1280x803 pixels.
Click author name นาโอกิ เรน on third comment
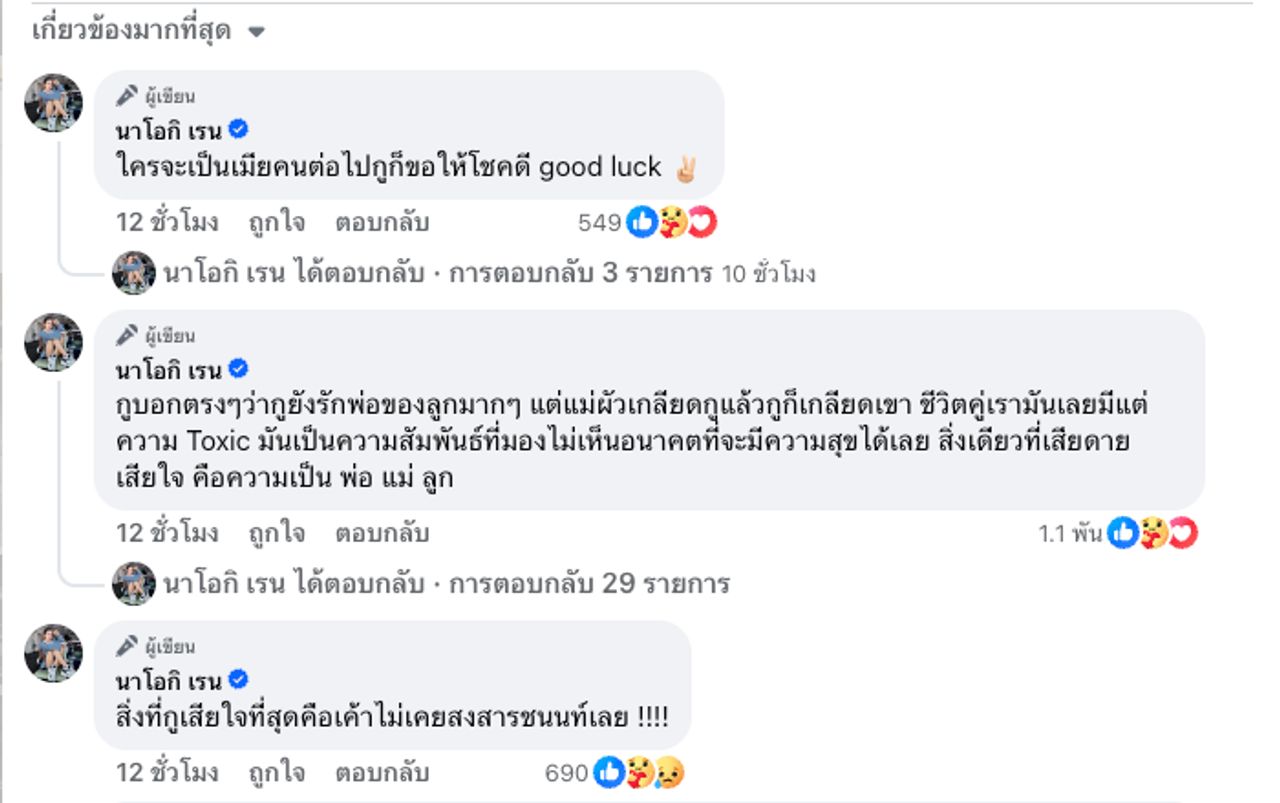[x=169, y=681]
